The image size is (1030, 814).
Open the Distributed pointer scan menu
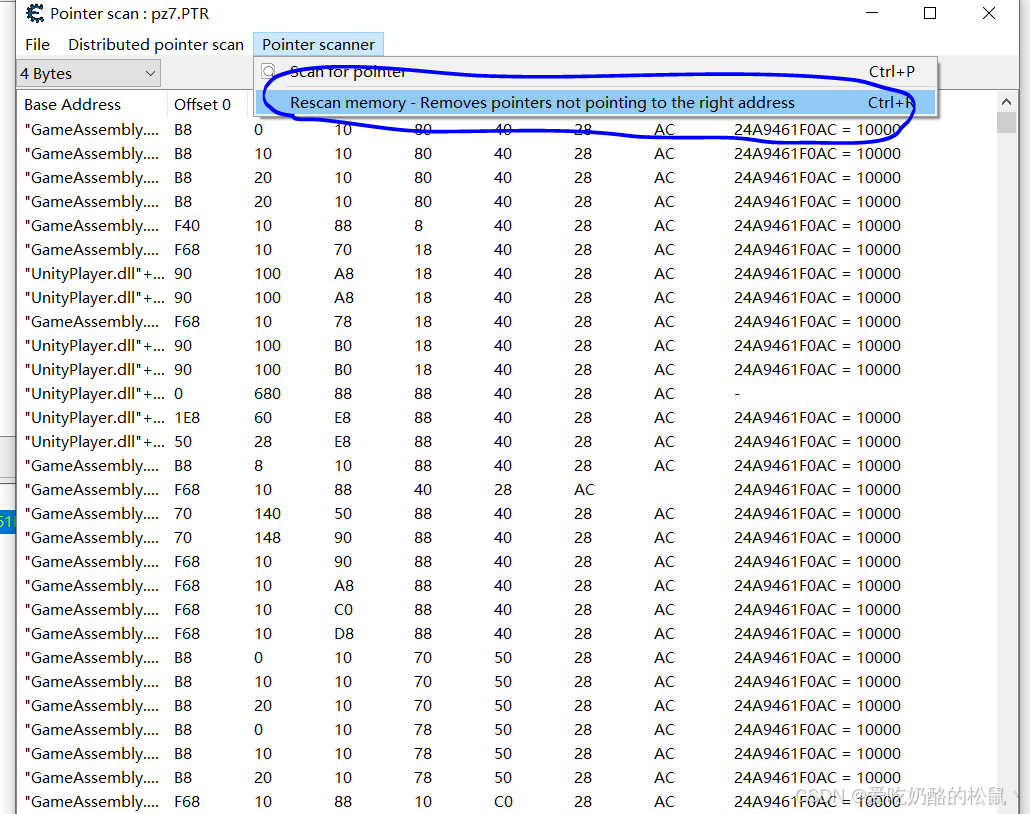[x=156, y=45]
